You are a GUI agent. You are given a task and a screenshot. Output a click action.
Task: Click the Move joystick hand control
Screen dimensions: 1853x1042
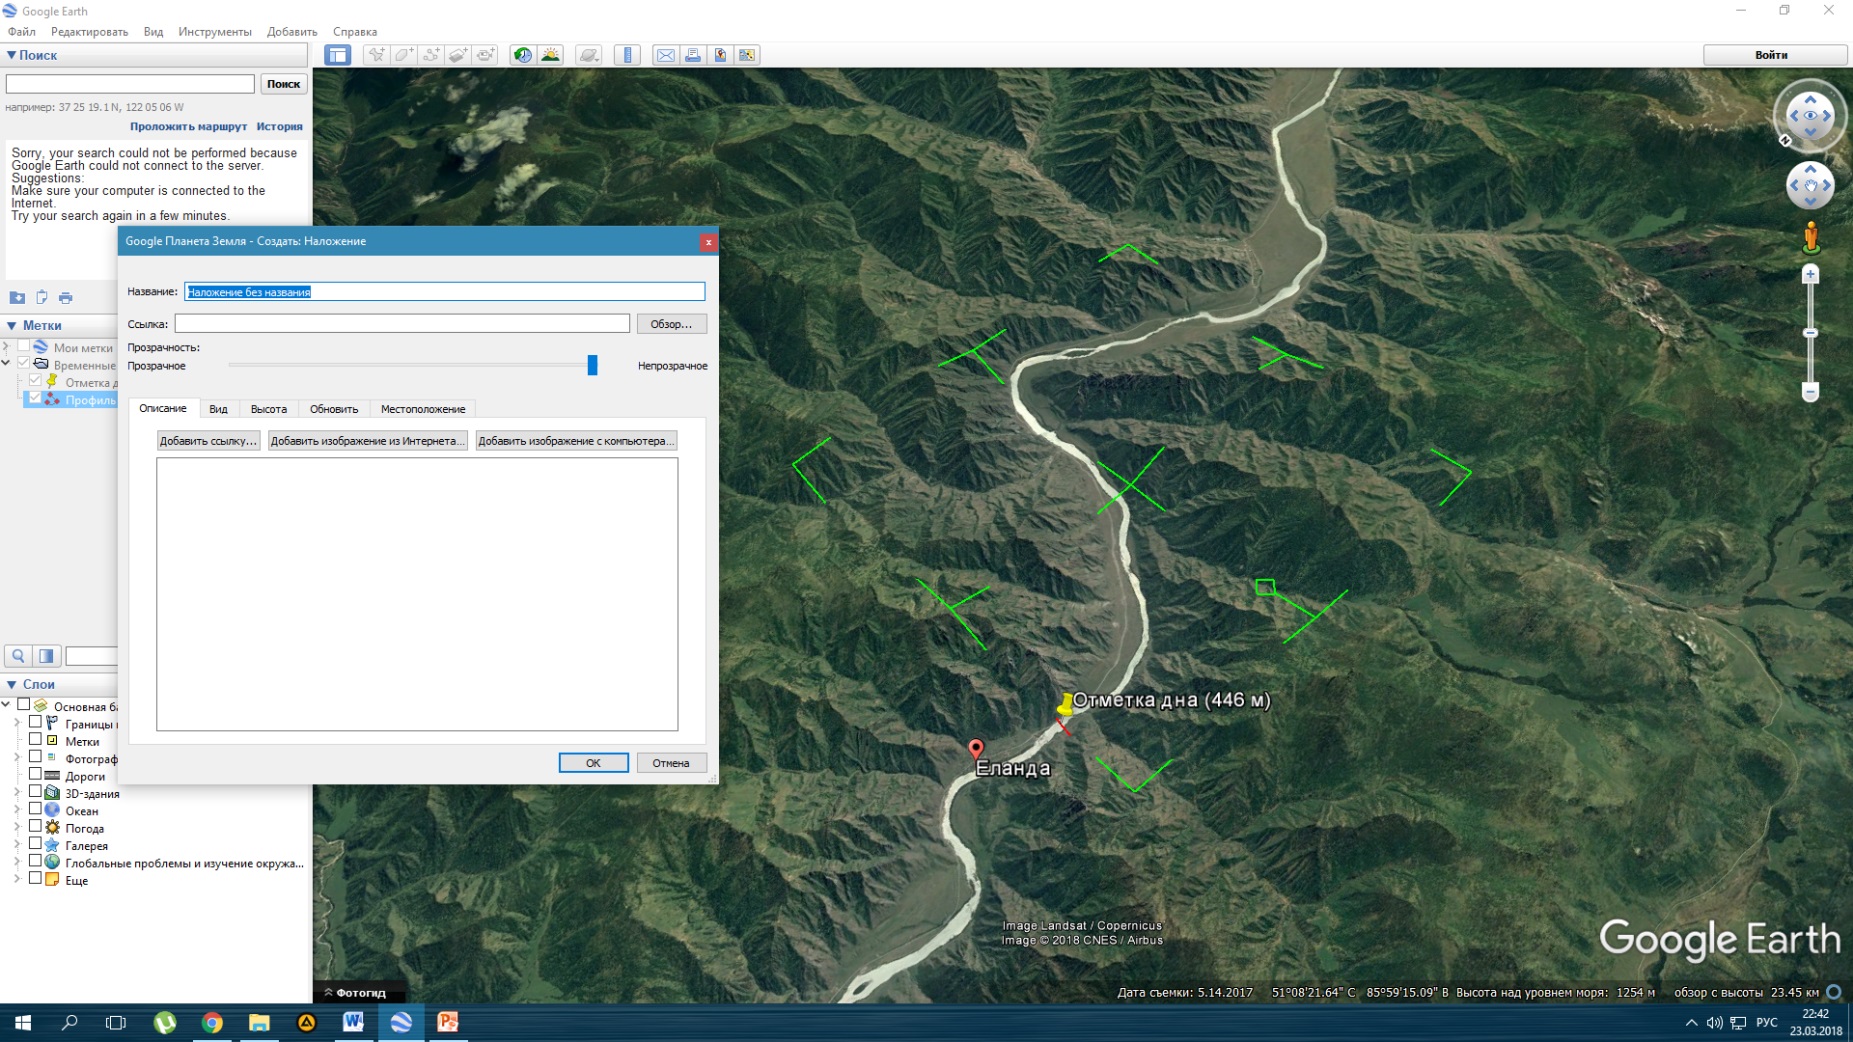pos(1810,185)
